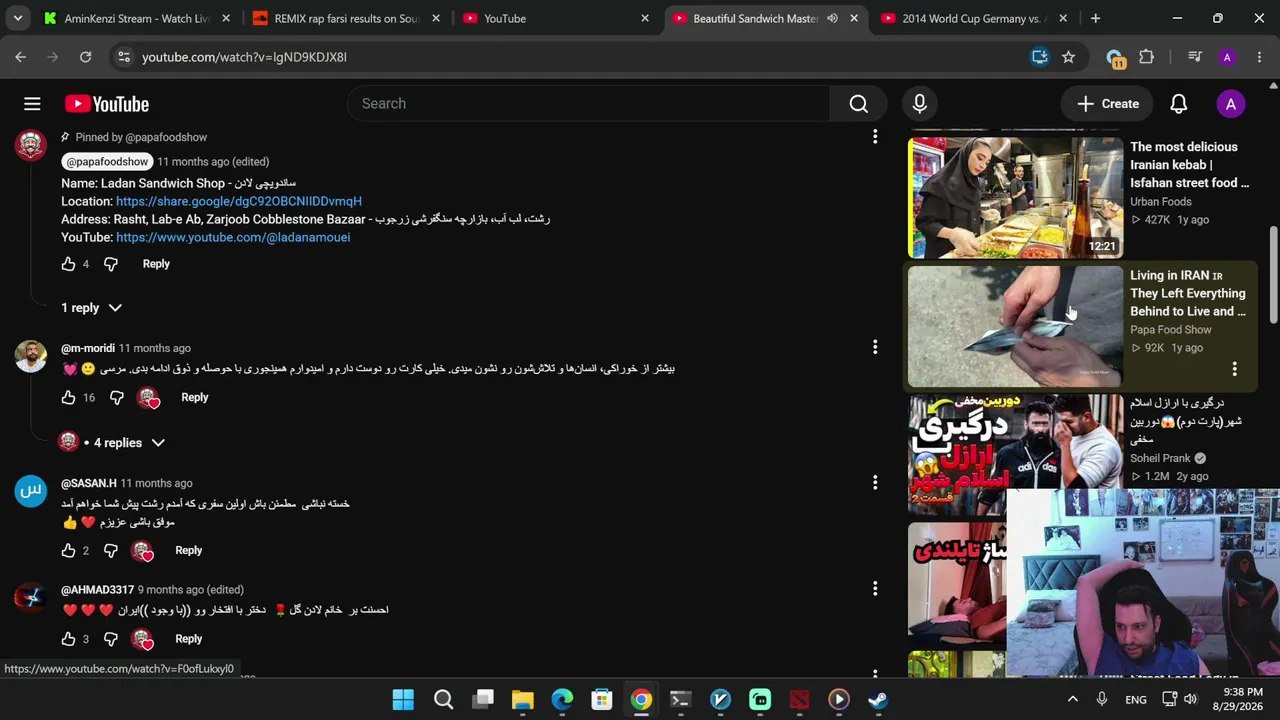Image resolution: width=1280 pixels, height=720 pixels.
Task: Open Microsoft Store from the taskbar
Action: click(x=601, y=699)
